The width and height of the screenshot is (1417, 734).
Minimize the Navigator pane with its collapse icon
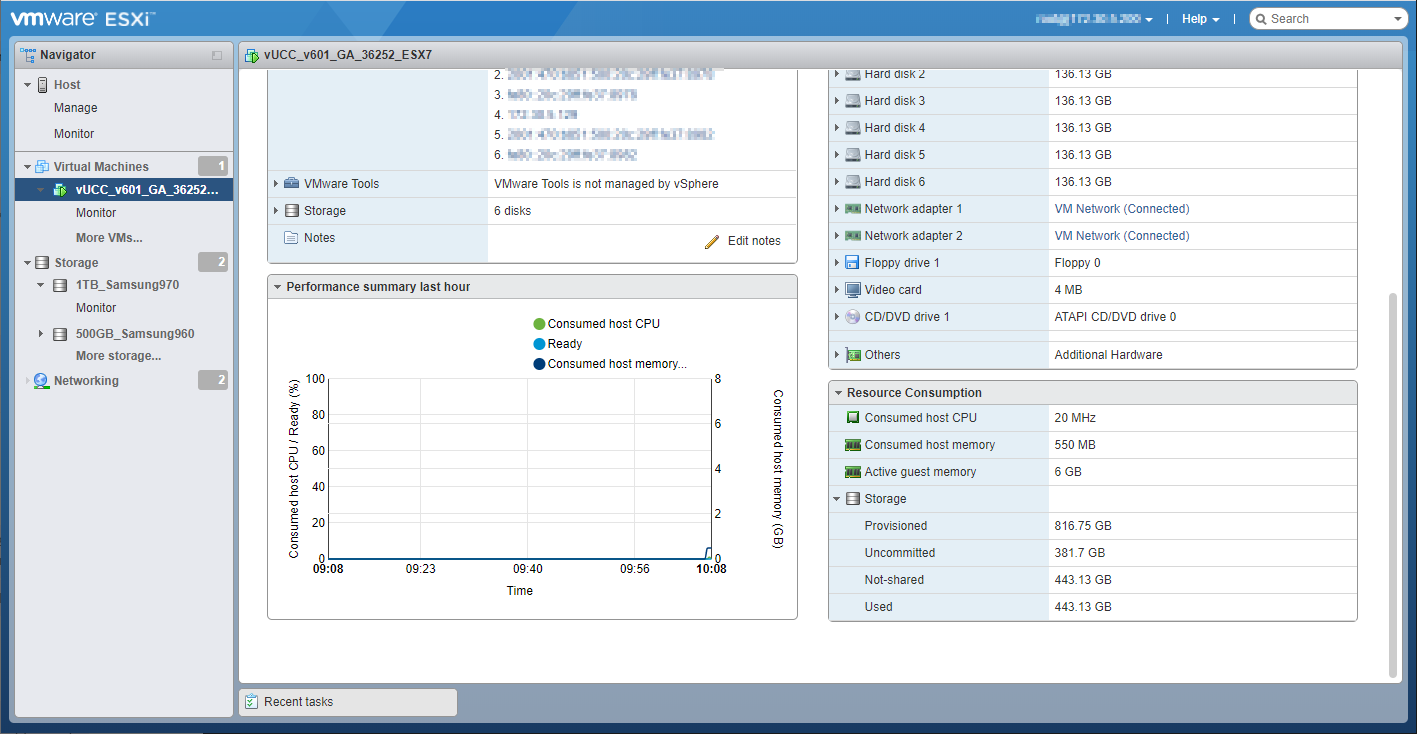pyautogui.click(x=217, y=56)
